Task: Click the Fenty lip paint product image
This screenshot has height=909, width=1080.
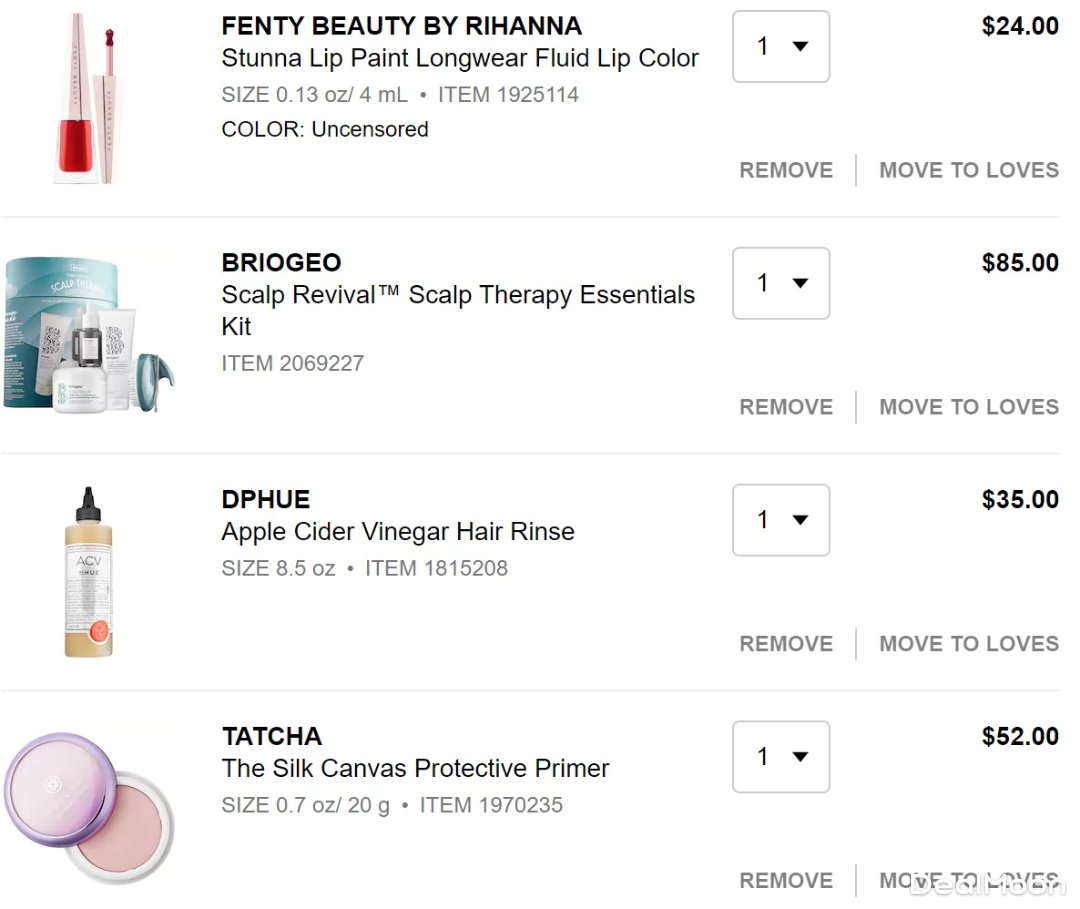Action: click(x=88, y=98)
